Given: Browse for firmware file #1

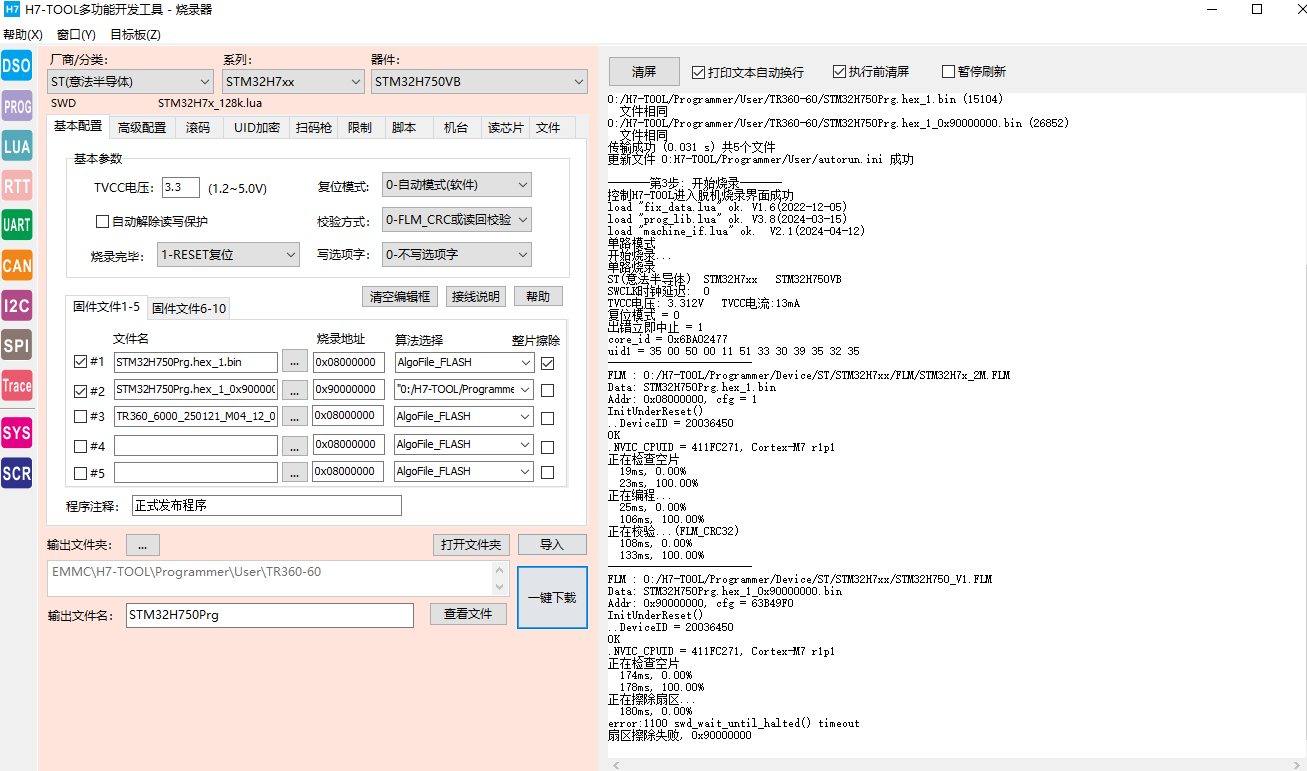Looking at the screenshot, I should pyautogui.click(x=294, y=362).
